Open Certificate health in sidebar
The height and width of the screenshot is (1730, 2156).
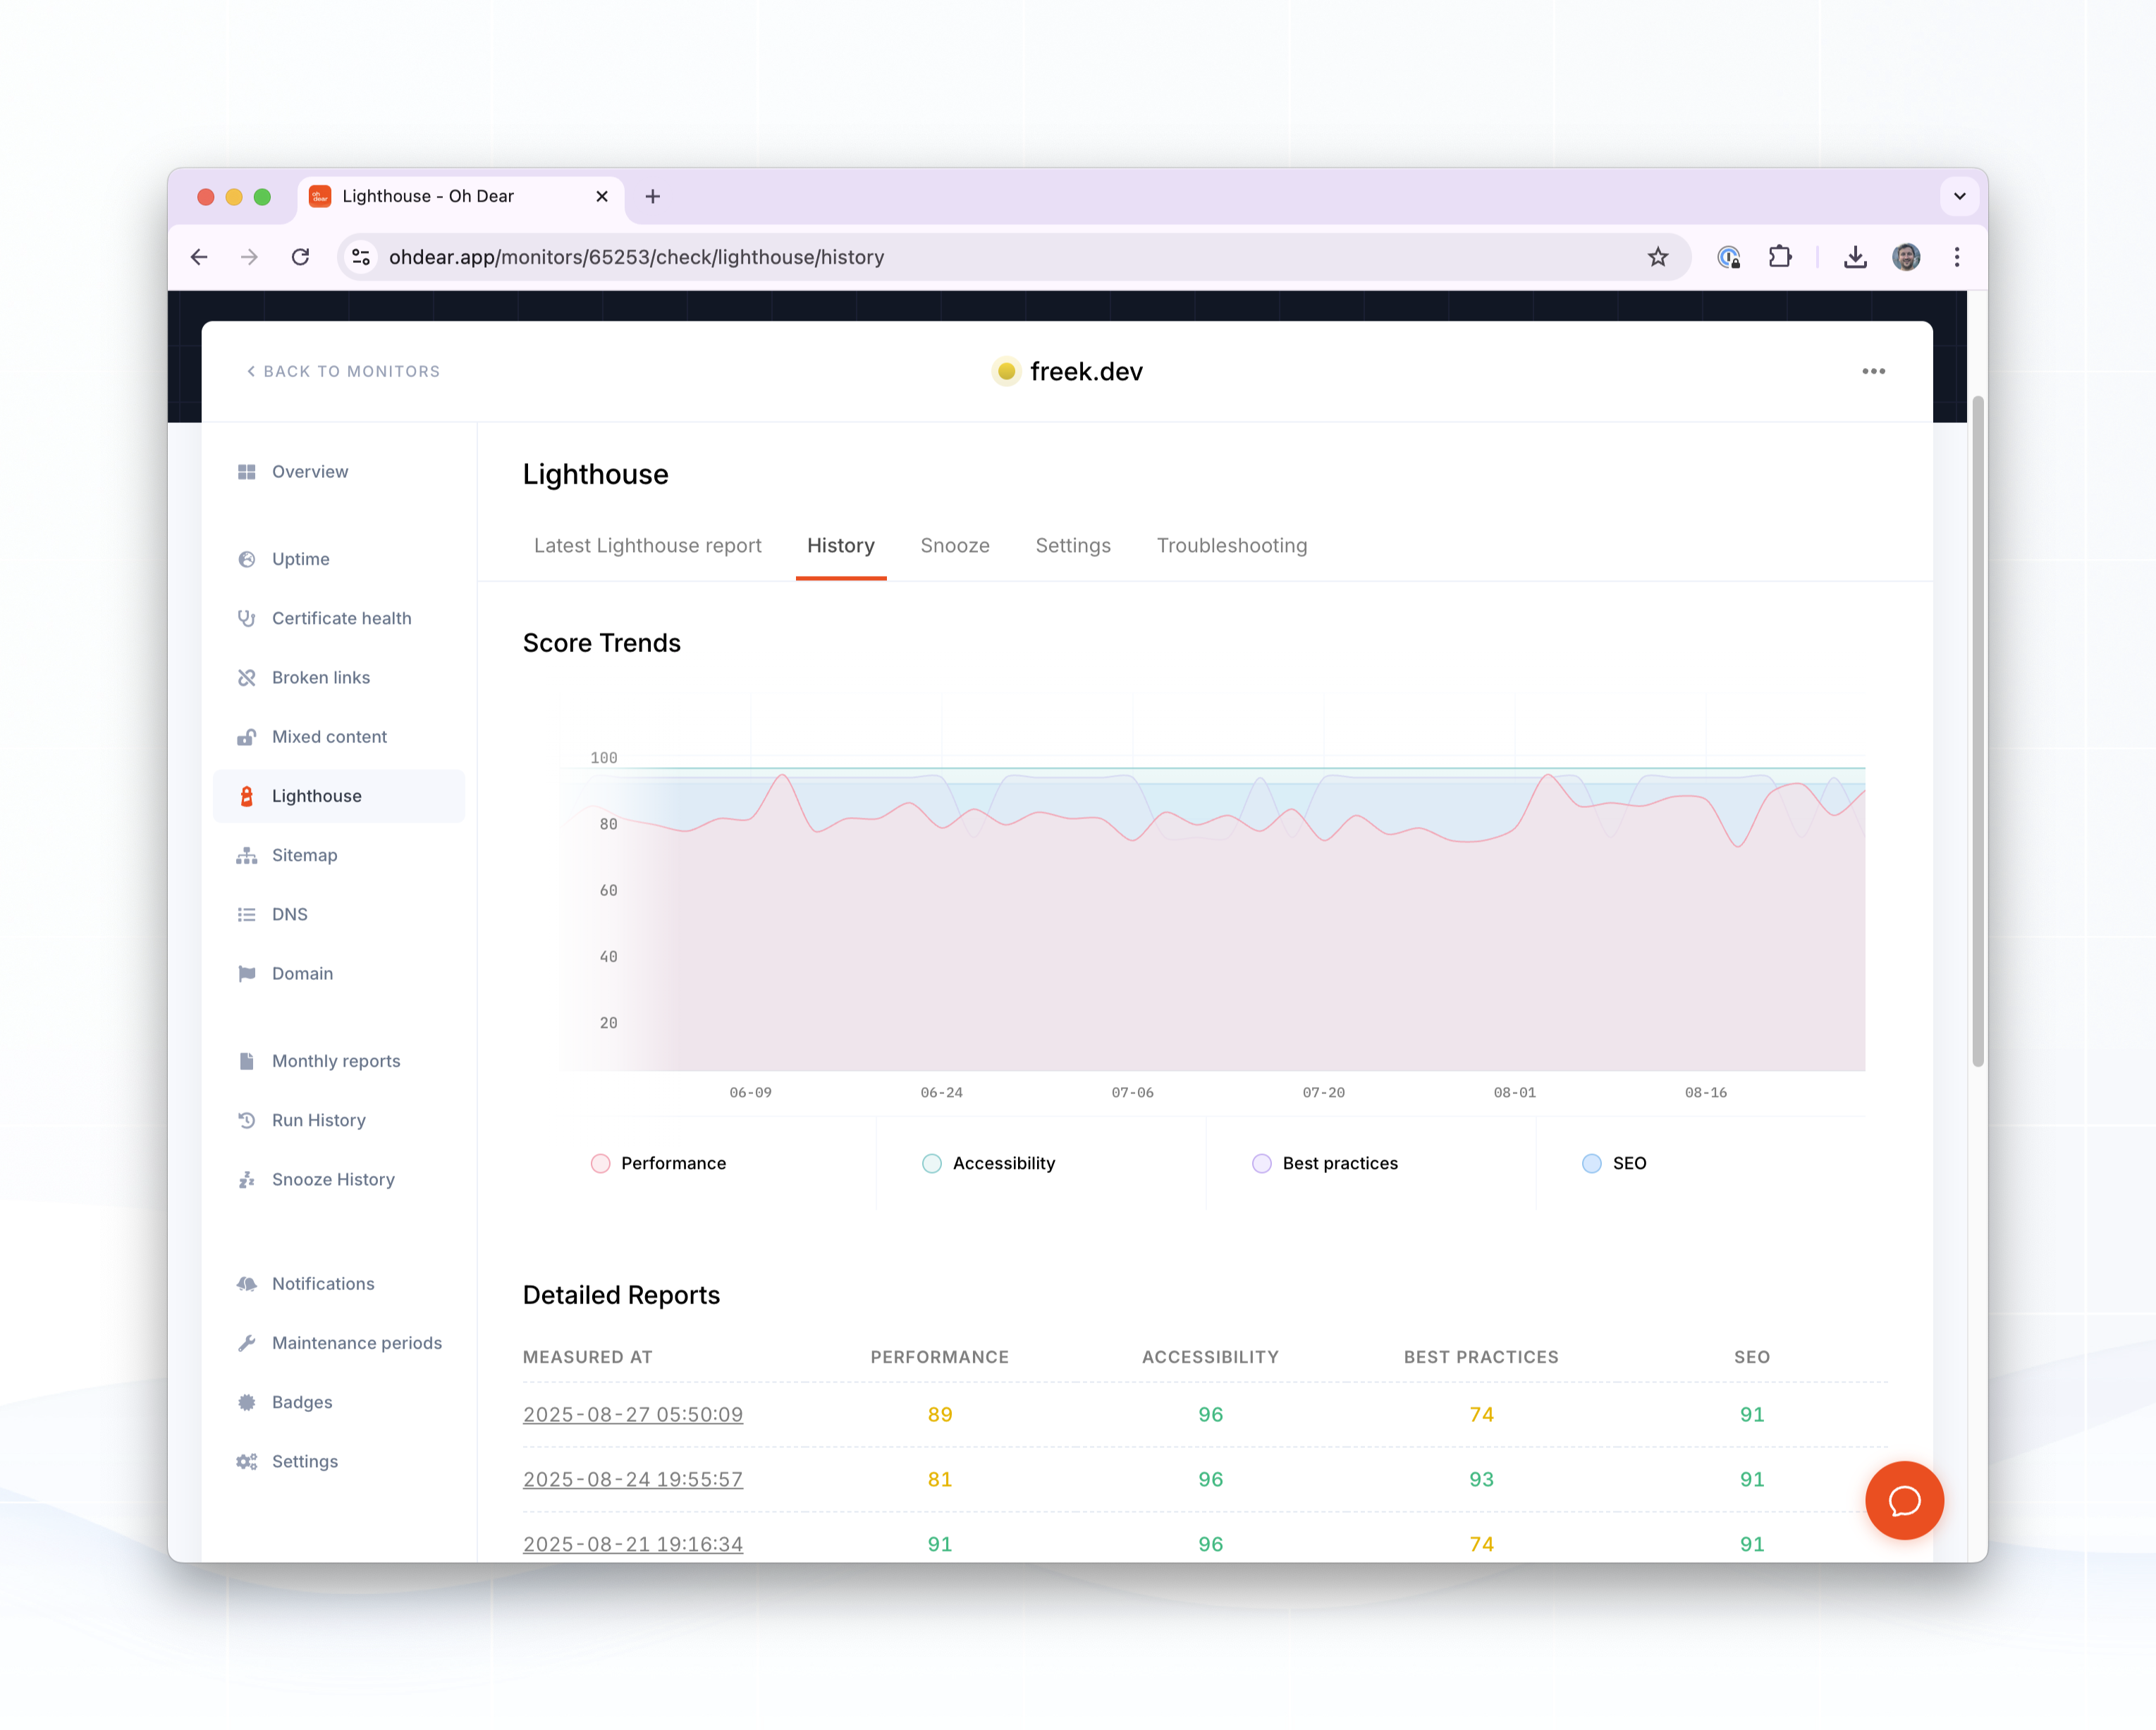(x=340, y=618)
